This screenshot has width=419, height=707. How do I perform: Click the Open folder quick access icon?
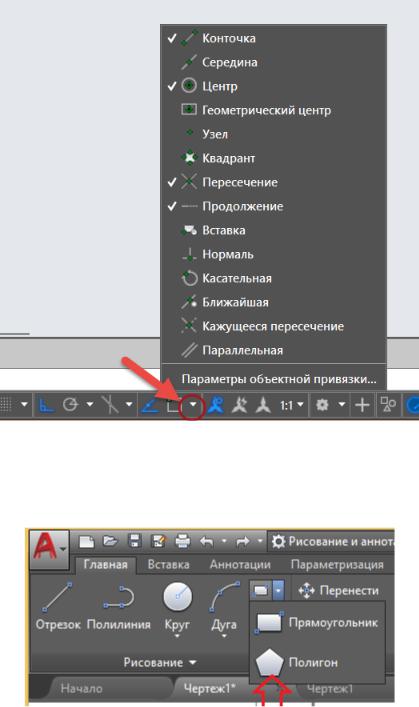pos(110,541)
